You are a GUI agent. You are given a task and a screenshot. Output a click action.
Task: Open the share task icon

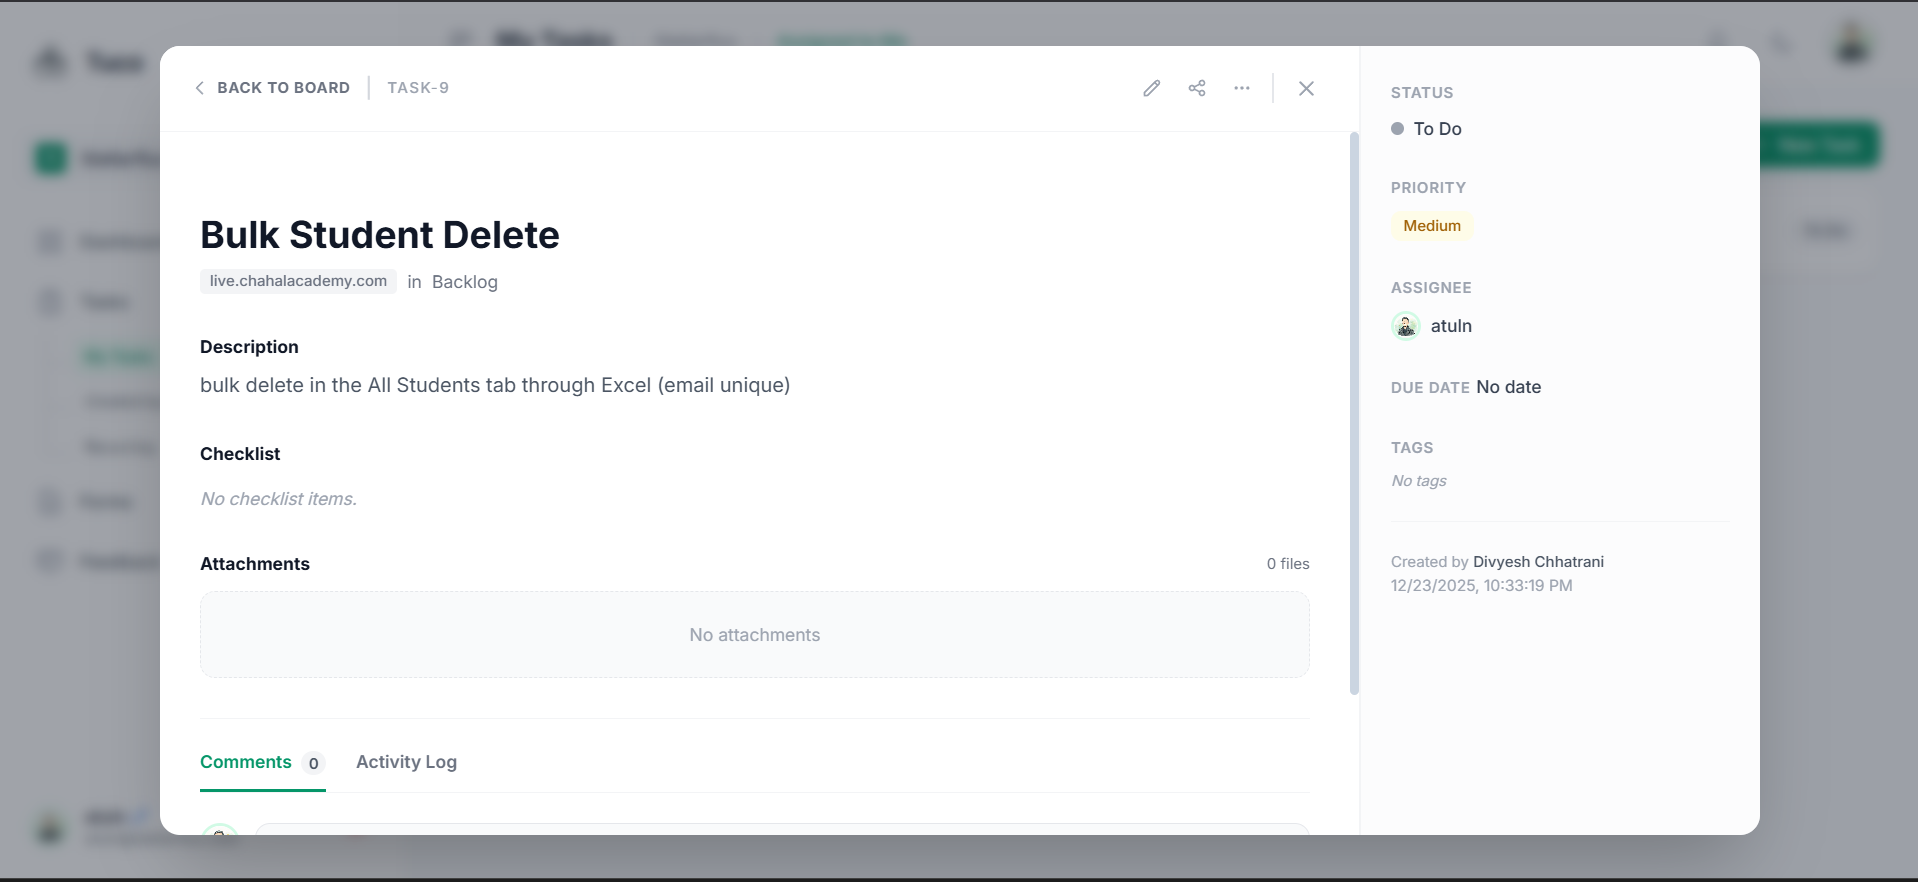(x=1197, y=88)
